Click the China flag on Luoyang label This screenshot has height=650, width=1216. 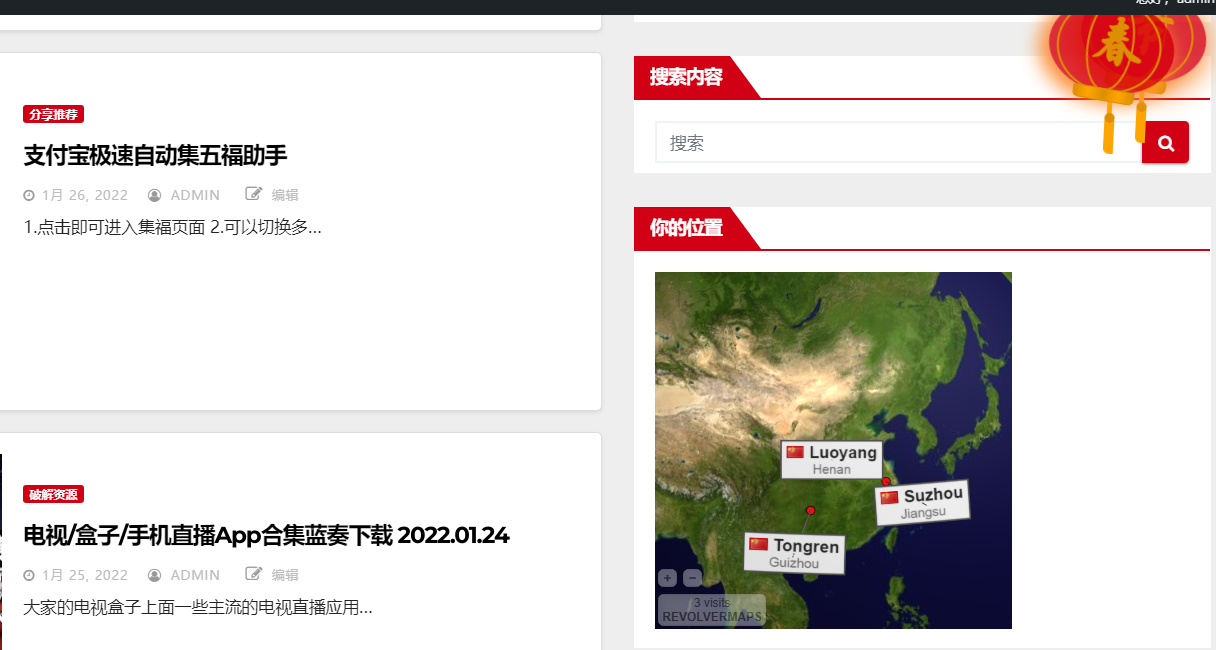[795, 452]
